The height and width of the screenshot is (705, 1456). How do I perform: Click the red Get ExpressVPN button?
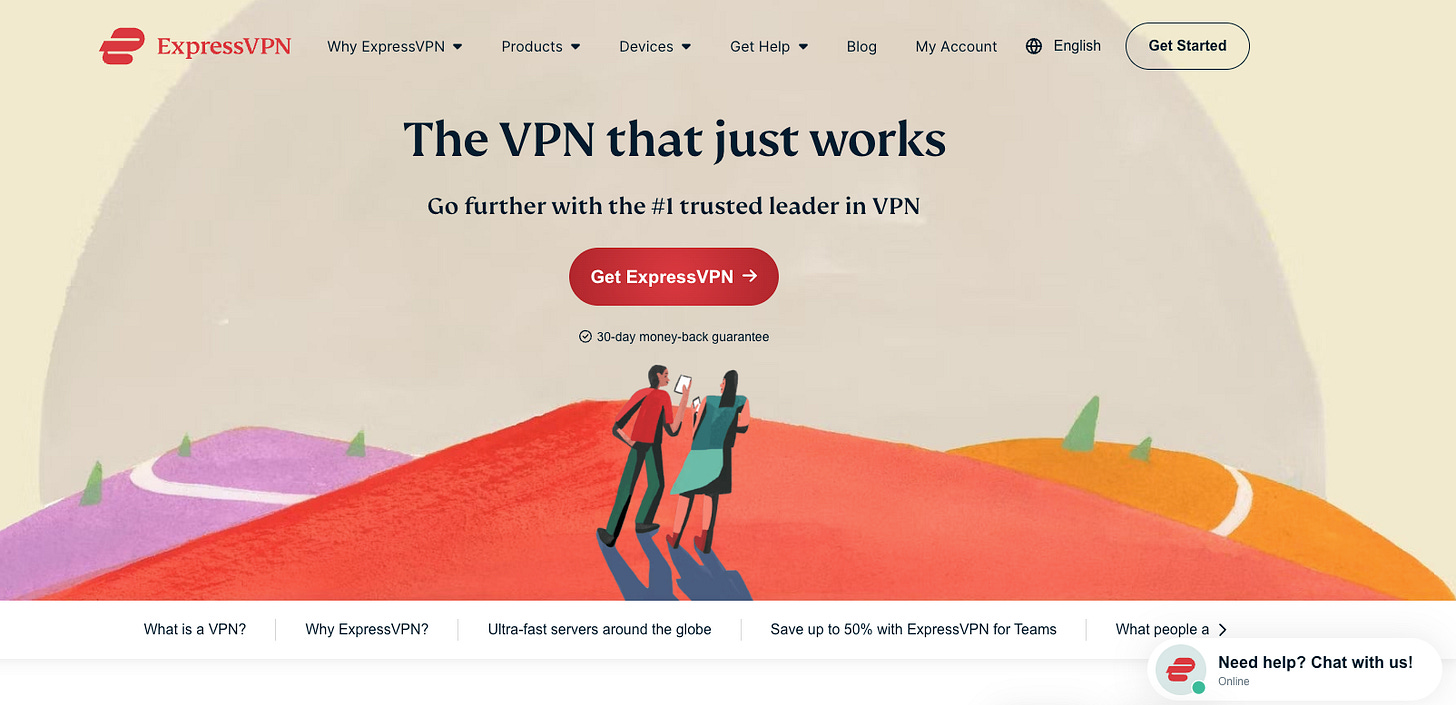coord(674,277)
